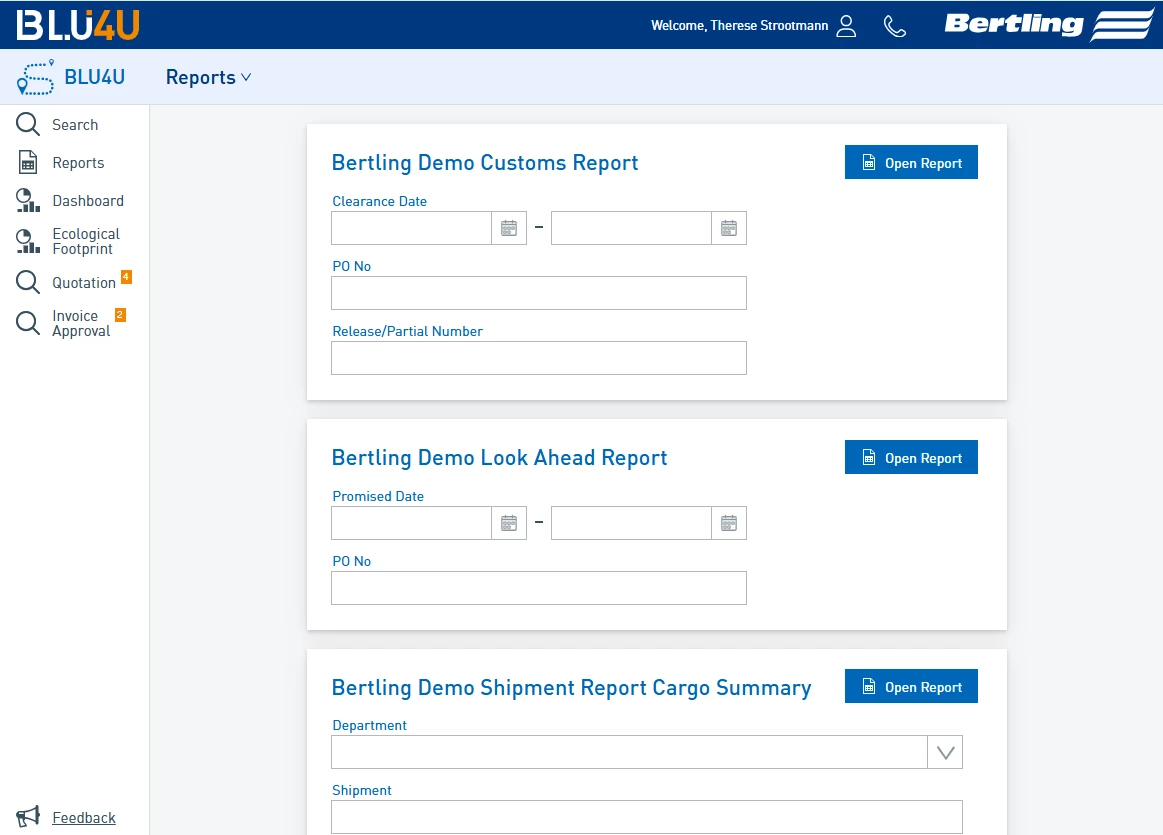
Task: Click the Shipment label
Action: [x=361, y=791]
